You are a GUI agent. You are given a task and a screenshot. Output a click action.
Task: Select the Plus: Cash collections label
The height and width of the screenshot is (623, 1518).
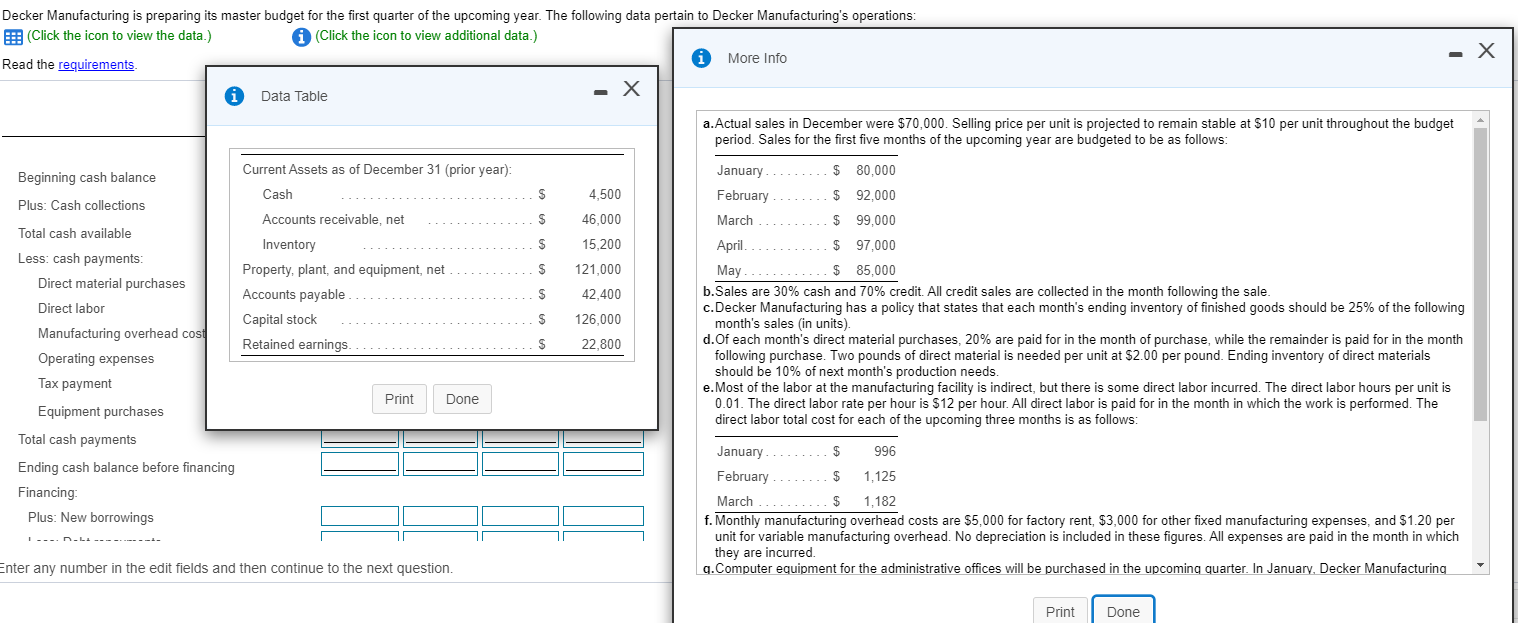click(81, 206)
